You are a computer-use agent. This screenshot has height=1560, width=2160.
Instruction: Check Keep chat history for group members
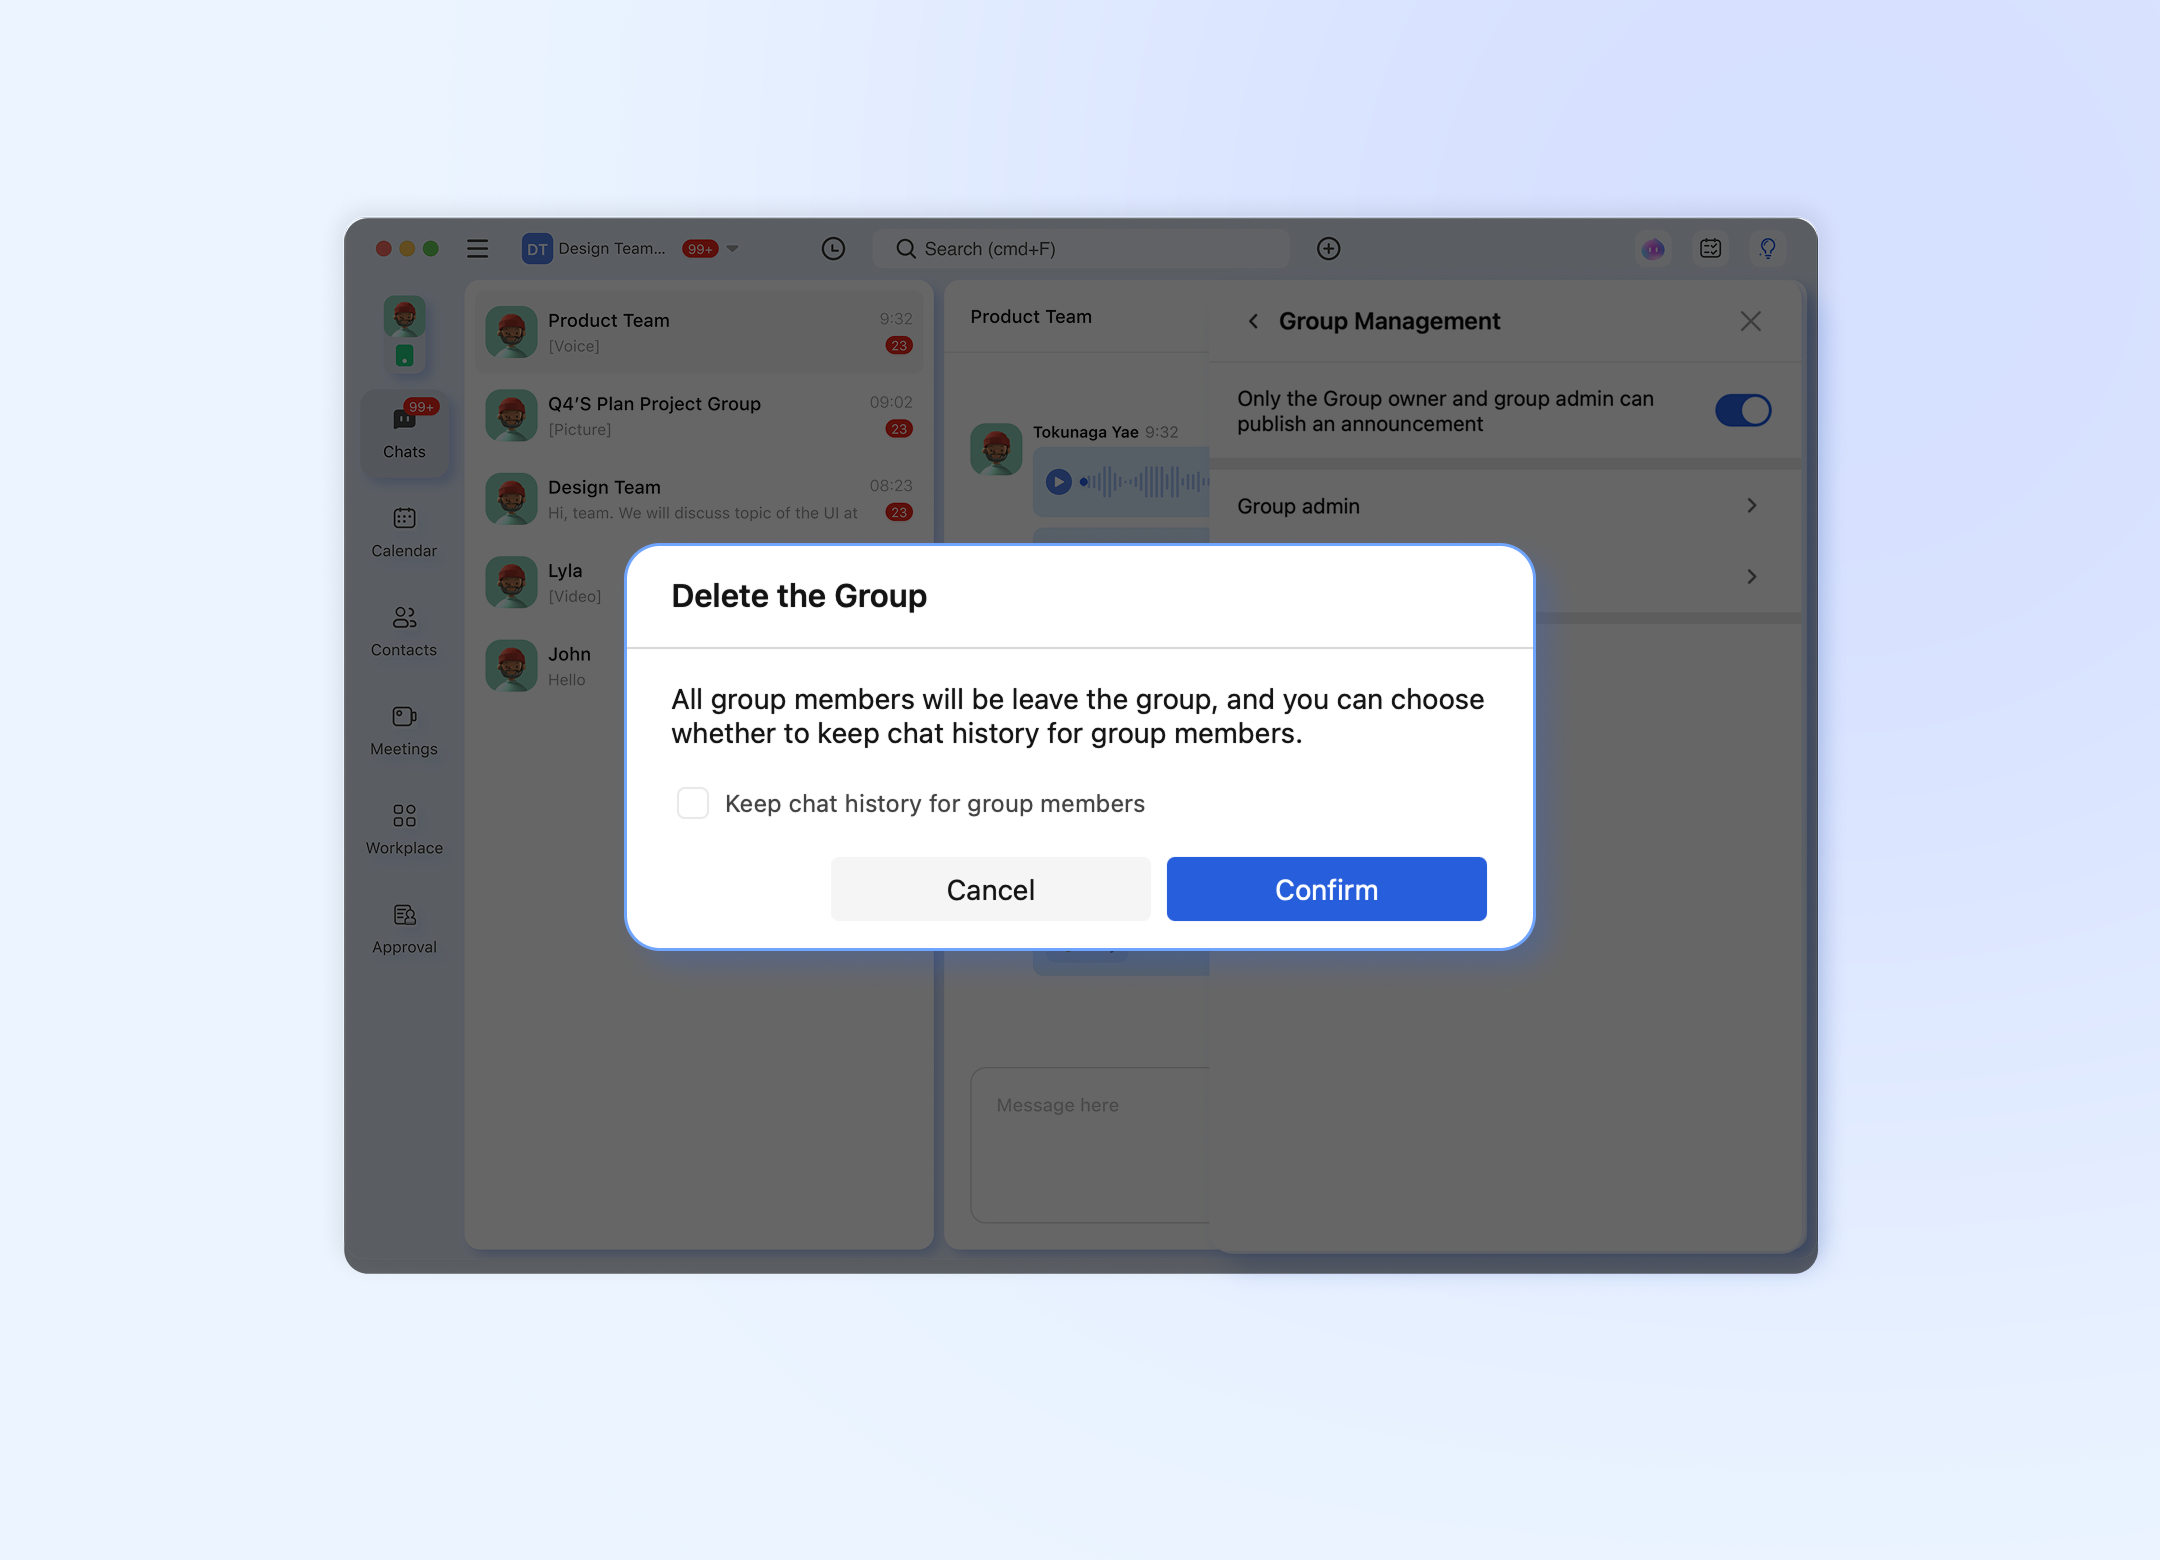pyautogui.click(x=692, y=803)
